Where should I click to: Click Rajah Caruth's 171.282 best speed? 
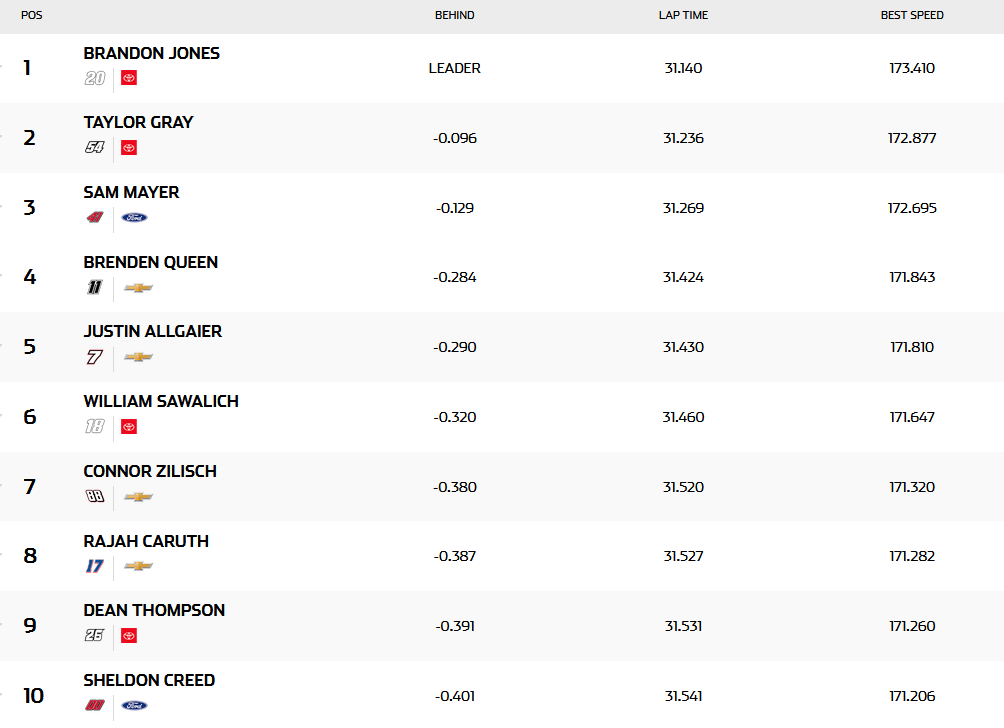pos(912,556)
